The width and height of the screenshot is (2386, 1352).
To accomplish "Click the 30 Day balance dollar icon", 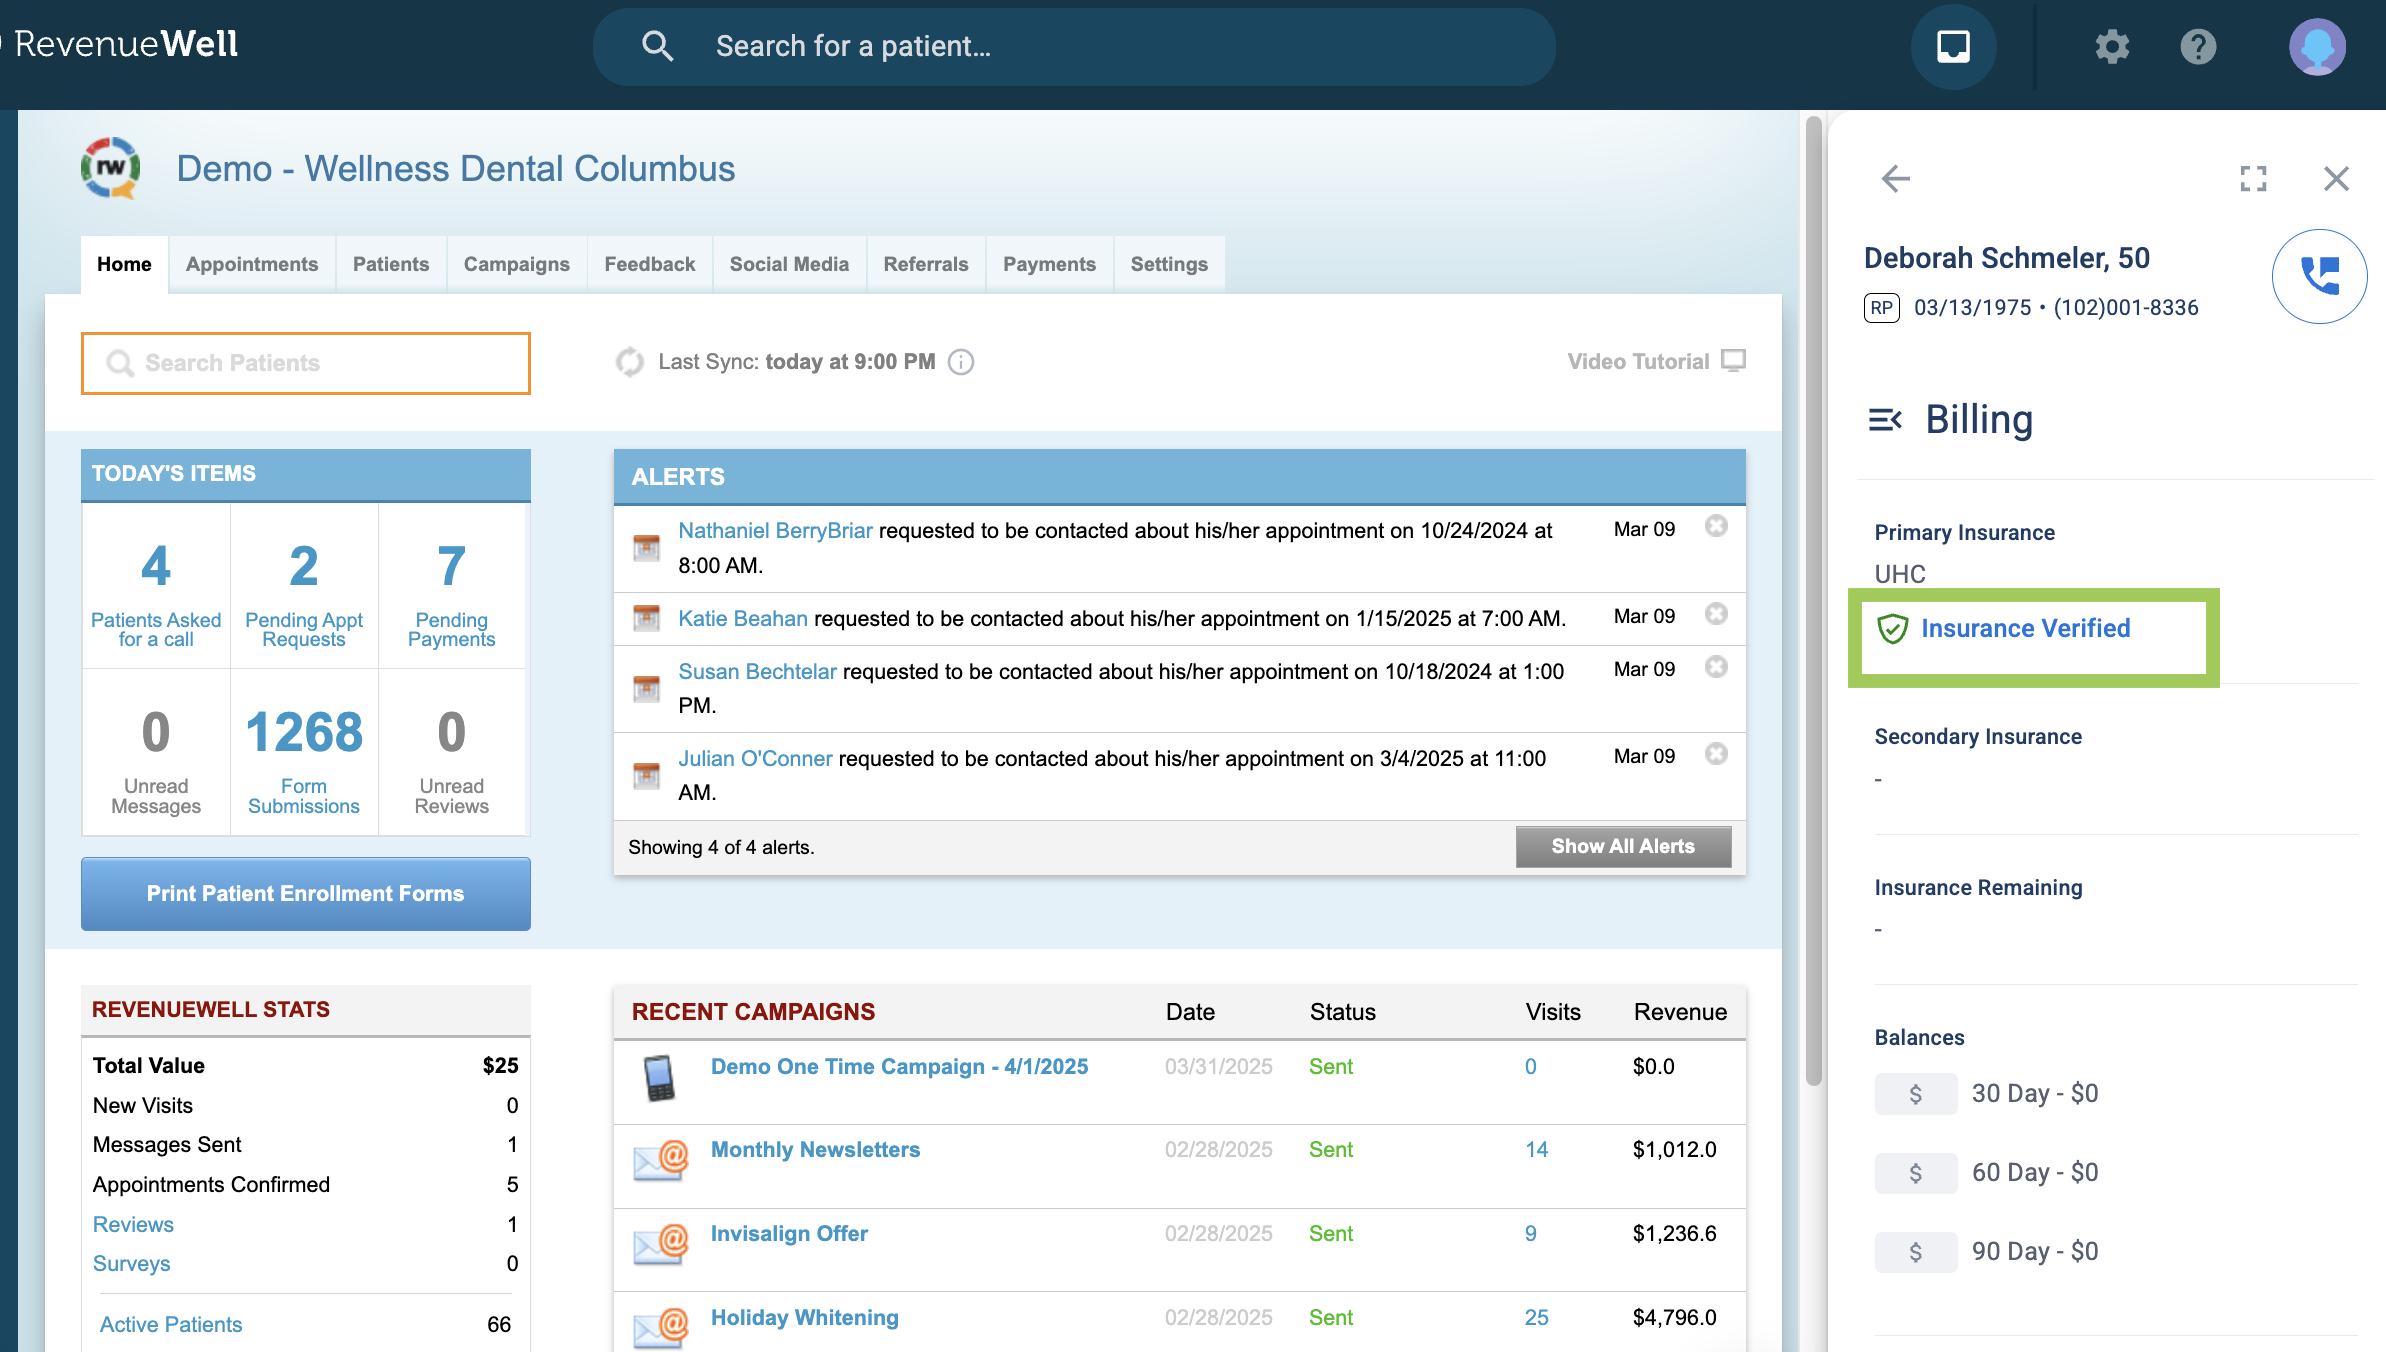I will (1915, 1094).
